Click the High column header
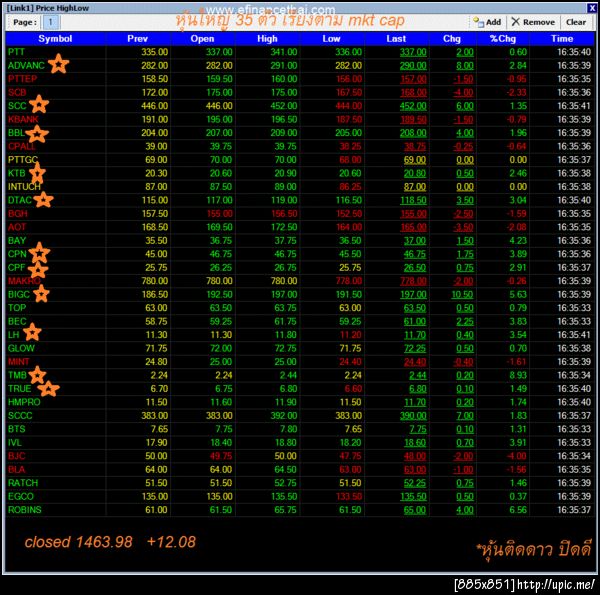Screen dimensions: 600x595 267,39
